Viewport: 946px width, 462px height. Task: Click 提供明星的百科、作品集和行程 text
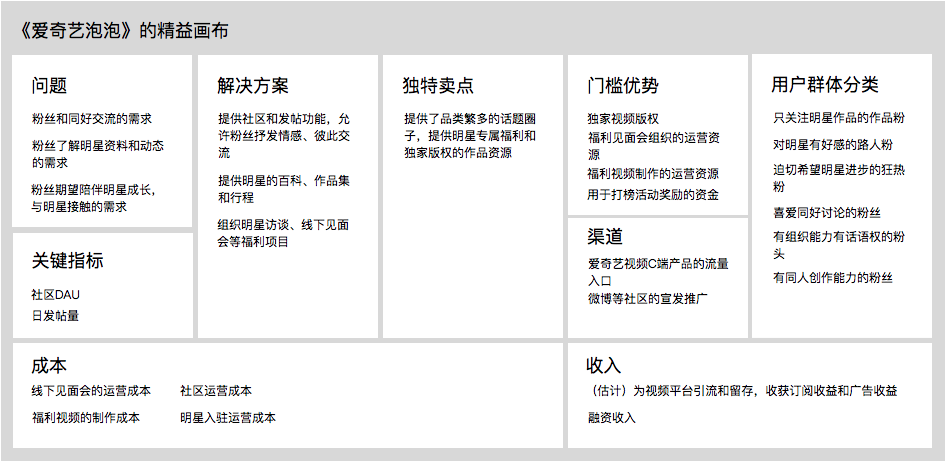(284, 189)
